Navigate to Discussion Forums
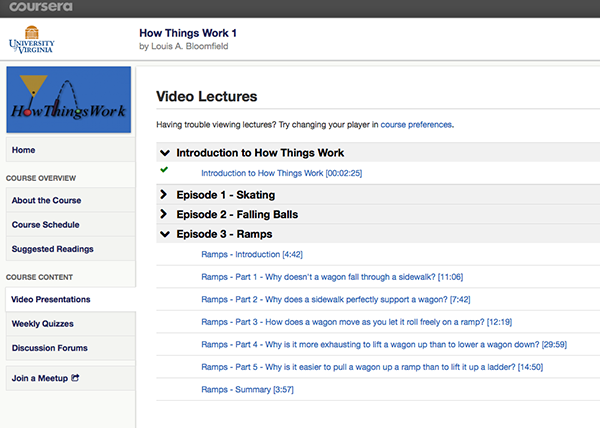The width and height of the screenshot is (600, 428). 52,348
